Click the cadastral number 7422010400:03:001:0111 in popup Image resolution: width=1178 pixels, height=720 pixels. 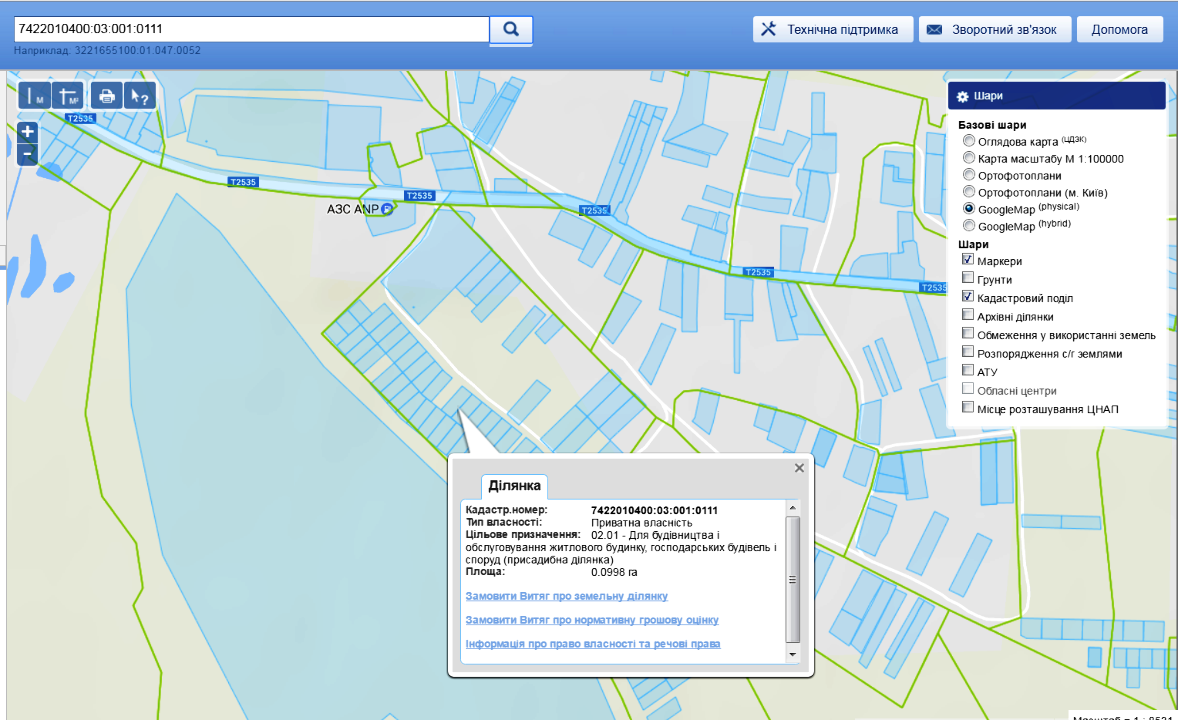(654, 510)
